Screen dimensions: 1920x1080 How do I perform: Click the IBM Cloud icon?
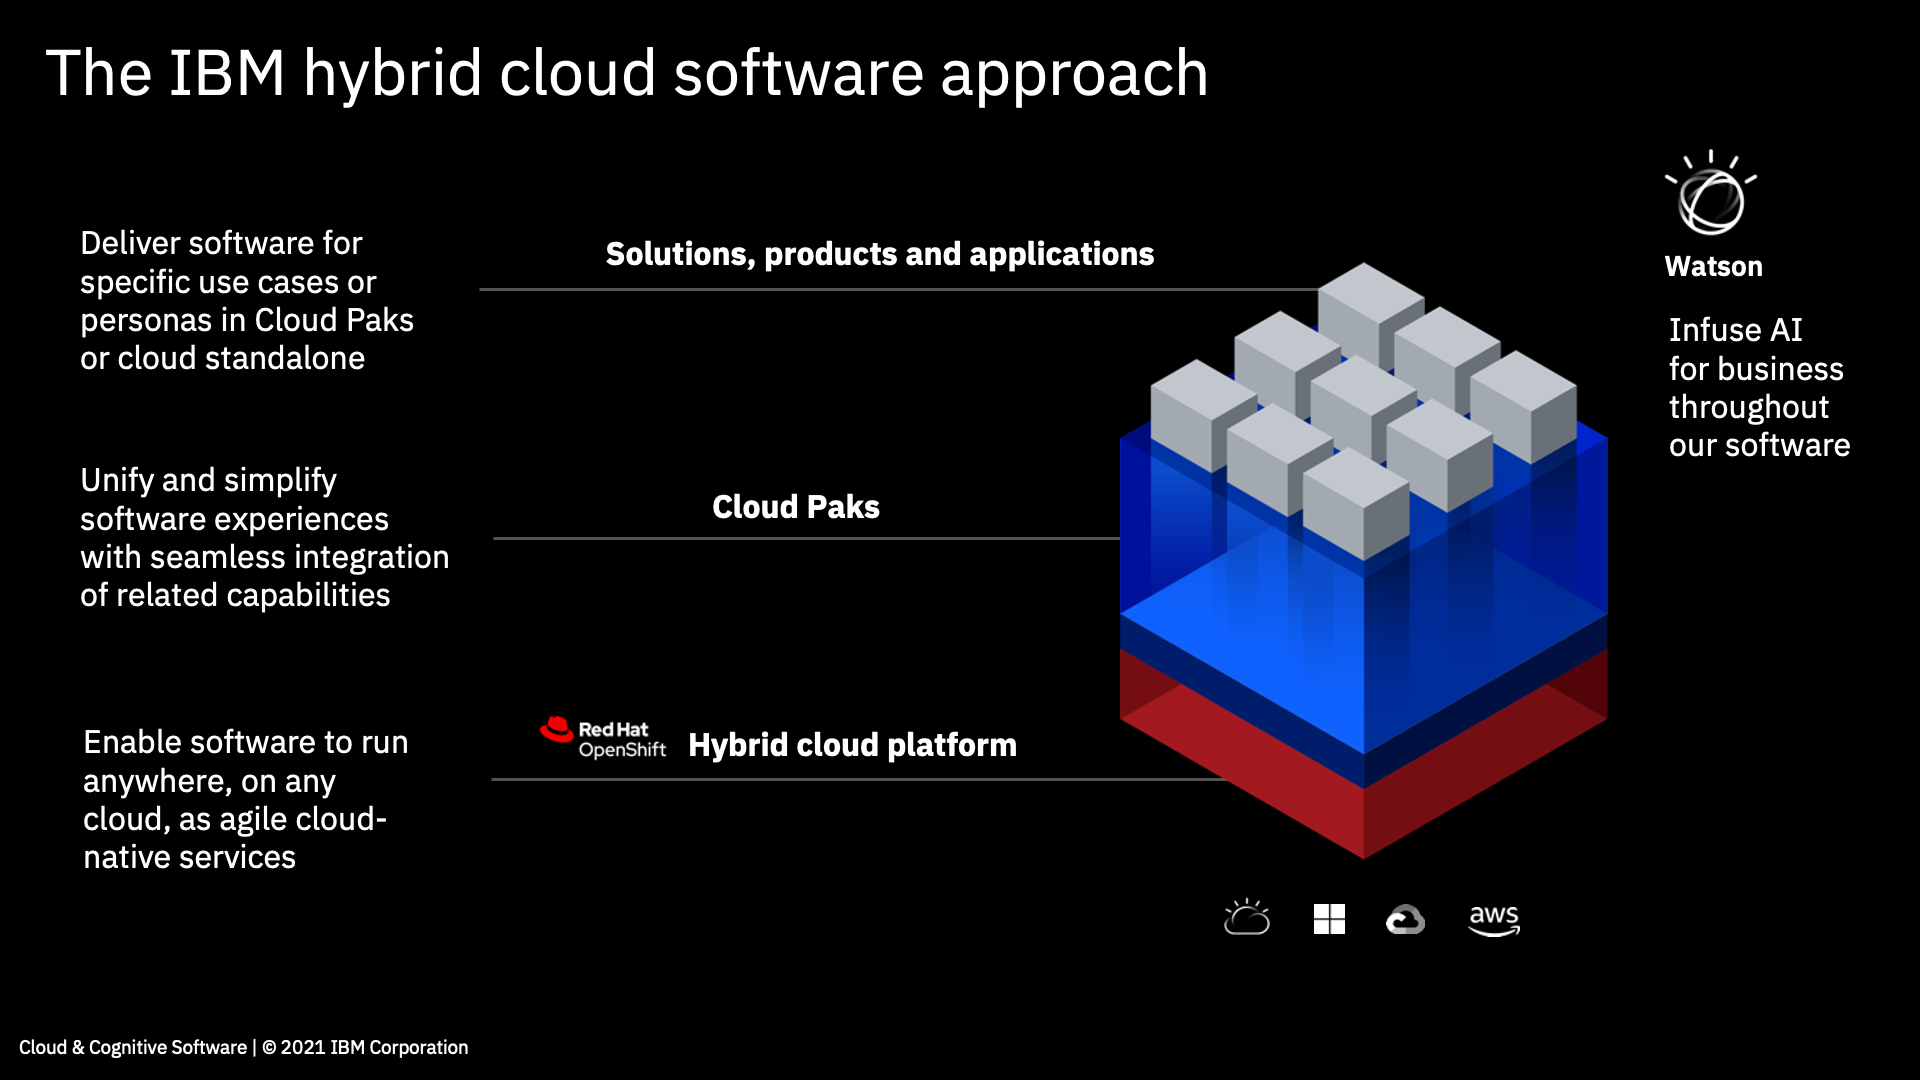point(1247,918)
